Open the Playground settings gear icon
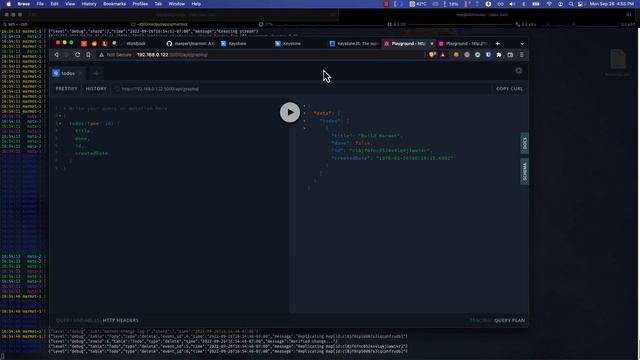This screenshot has width=640, height=360. tap(518, 71)
